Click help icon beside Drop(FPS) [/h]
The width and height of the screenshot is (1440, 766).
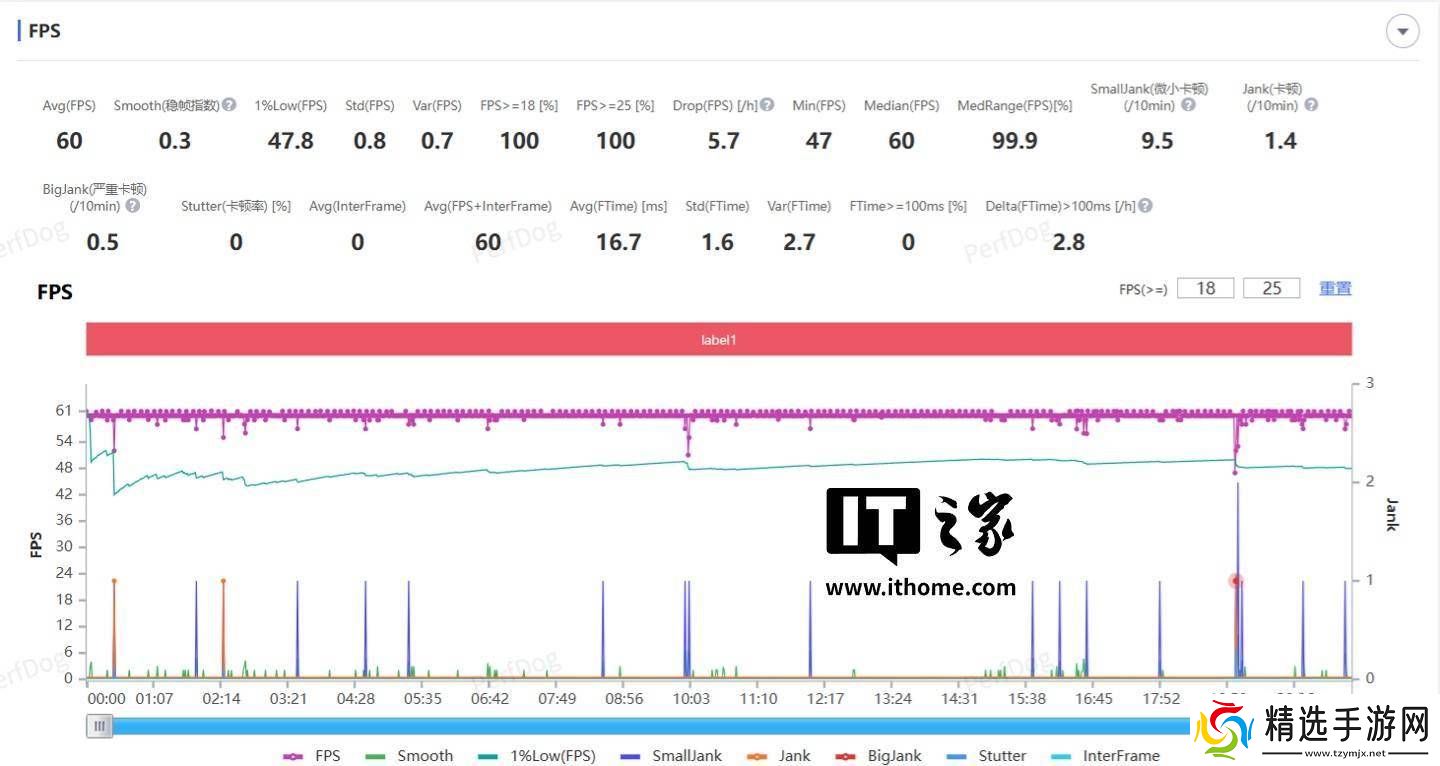[x=767, y=105]
